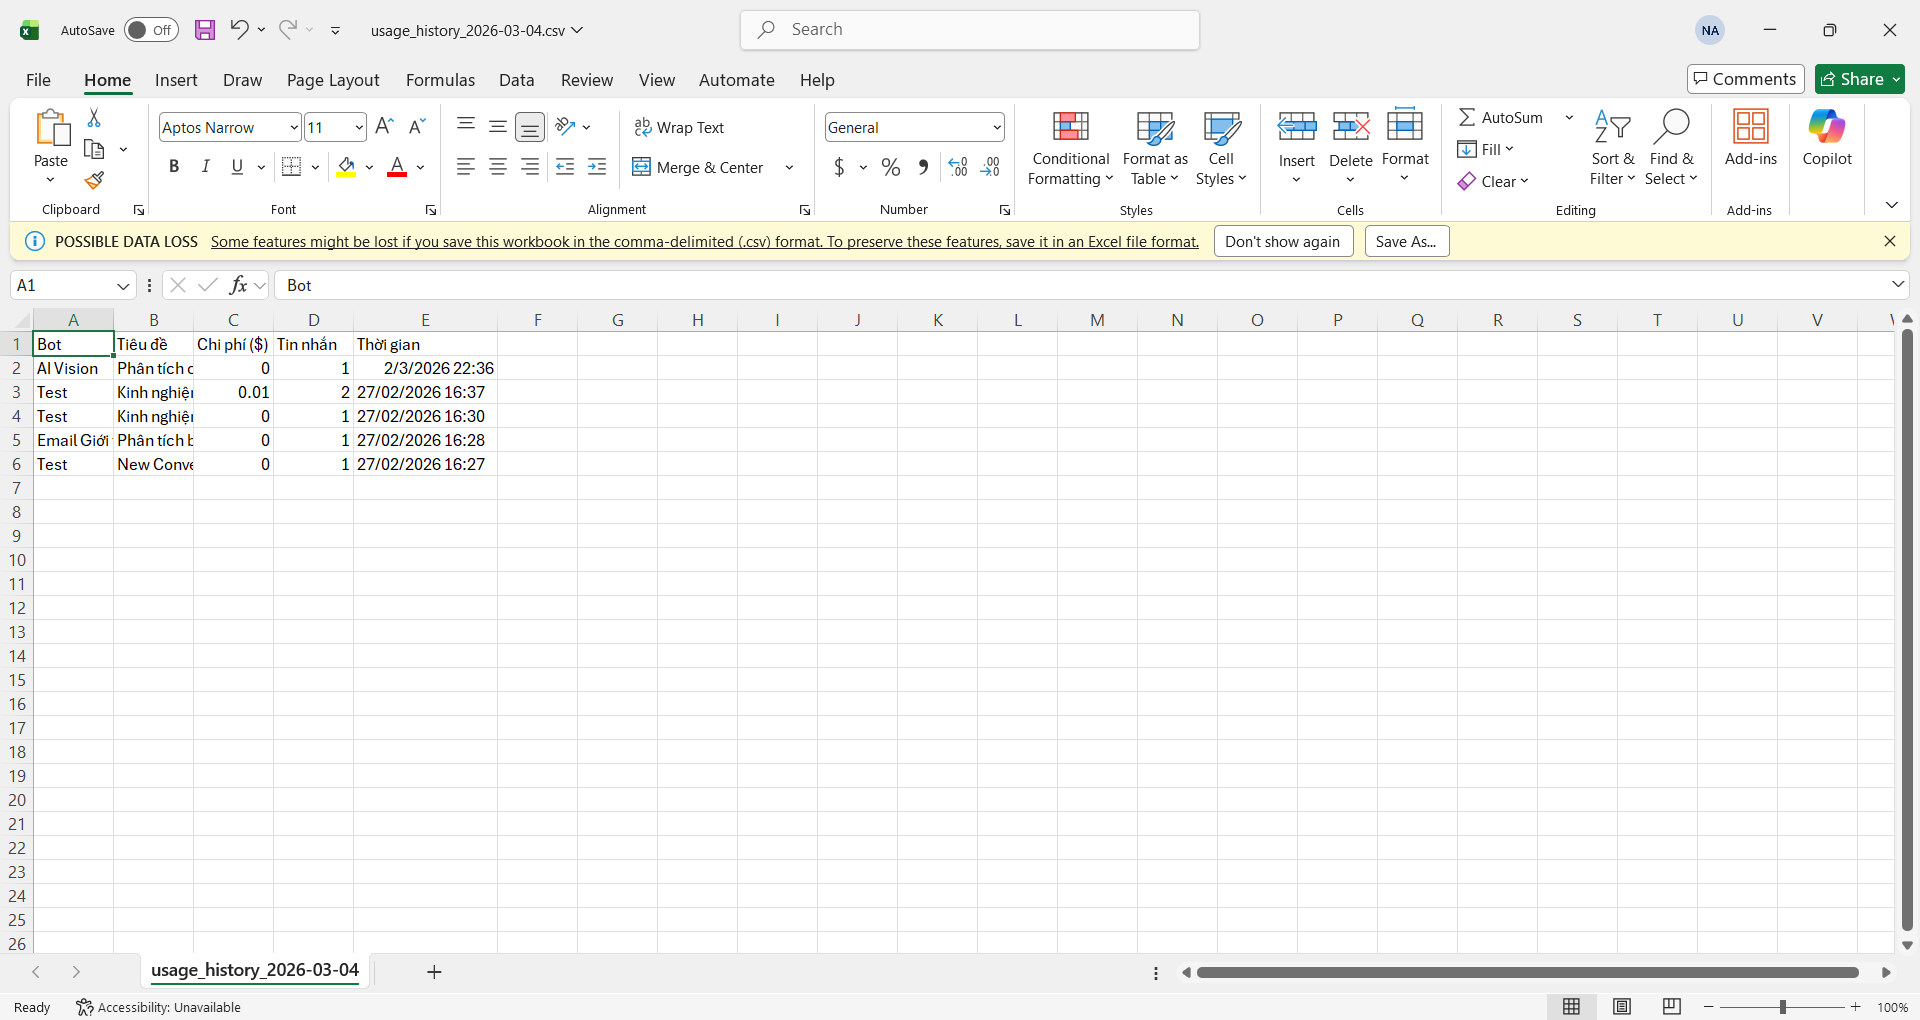Click the Format Painter brush icon
The height and width of the screenshot is (1020, 1920).
[94, 181]
